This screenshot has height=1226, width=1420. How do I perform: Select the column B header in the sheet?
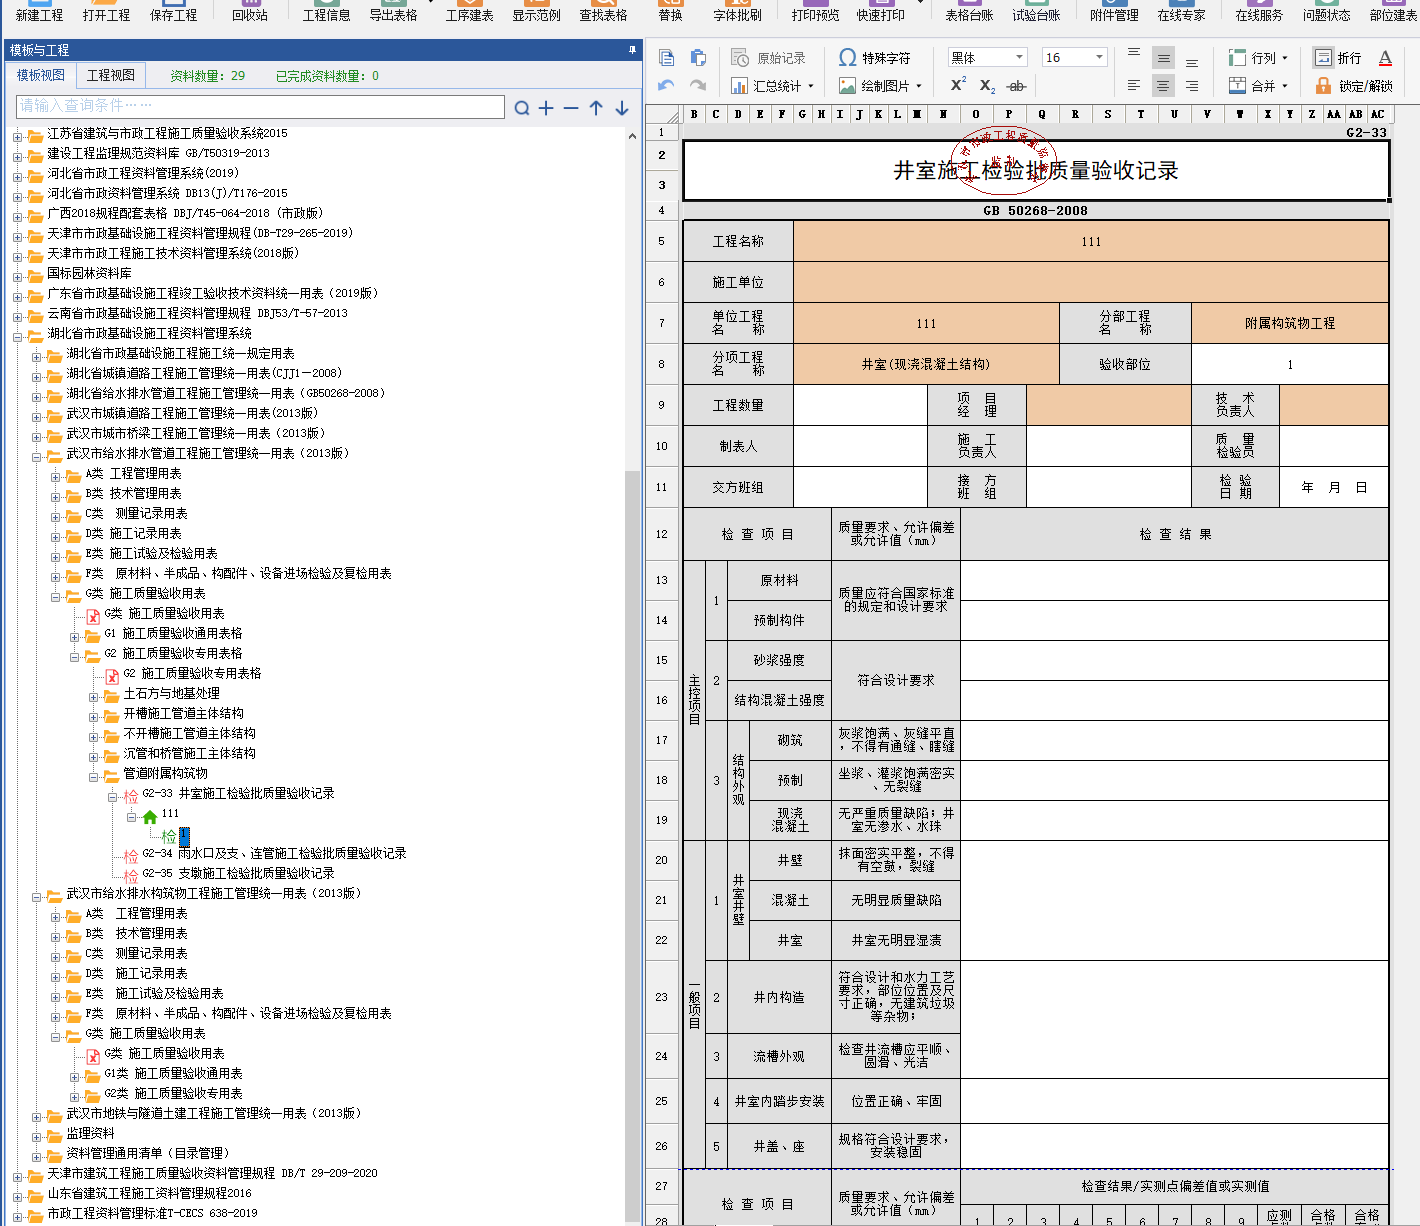(694, 114)
